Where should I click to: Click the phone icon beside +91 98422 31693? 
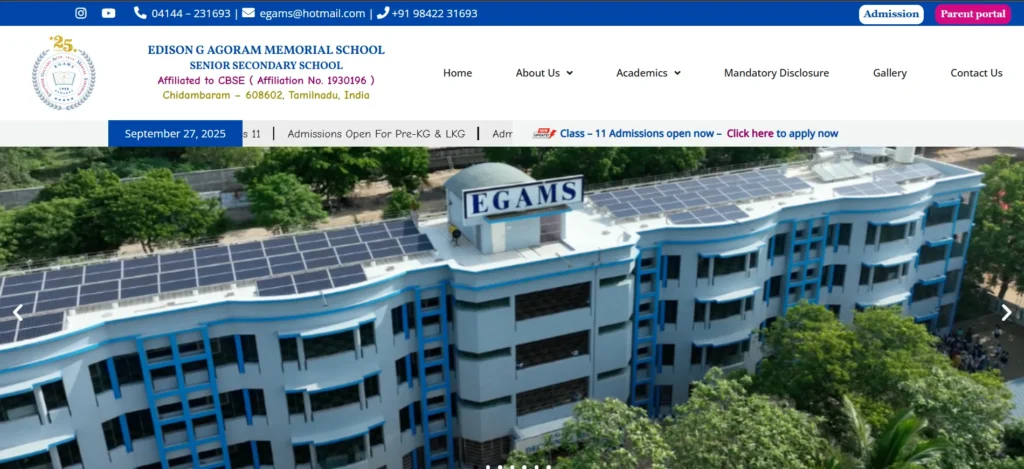[382, 13]
